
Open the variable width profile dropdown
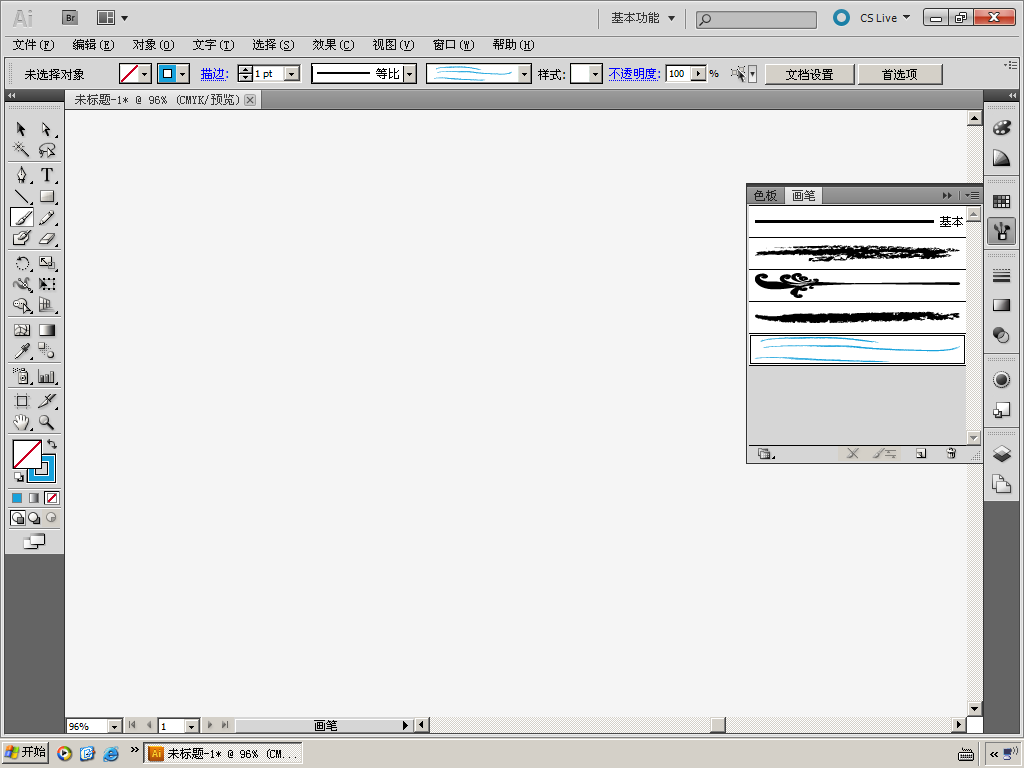[x=409, y=74]
